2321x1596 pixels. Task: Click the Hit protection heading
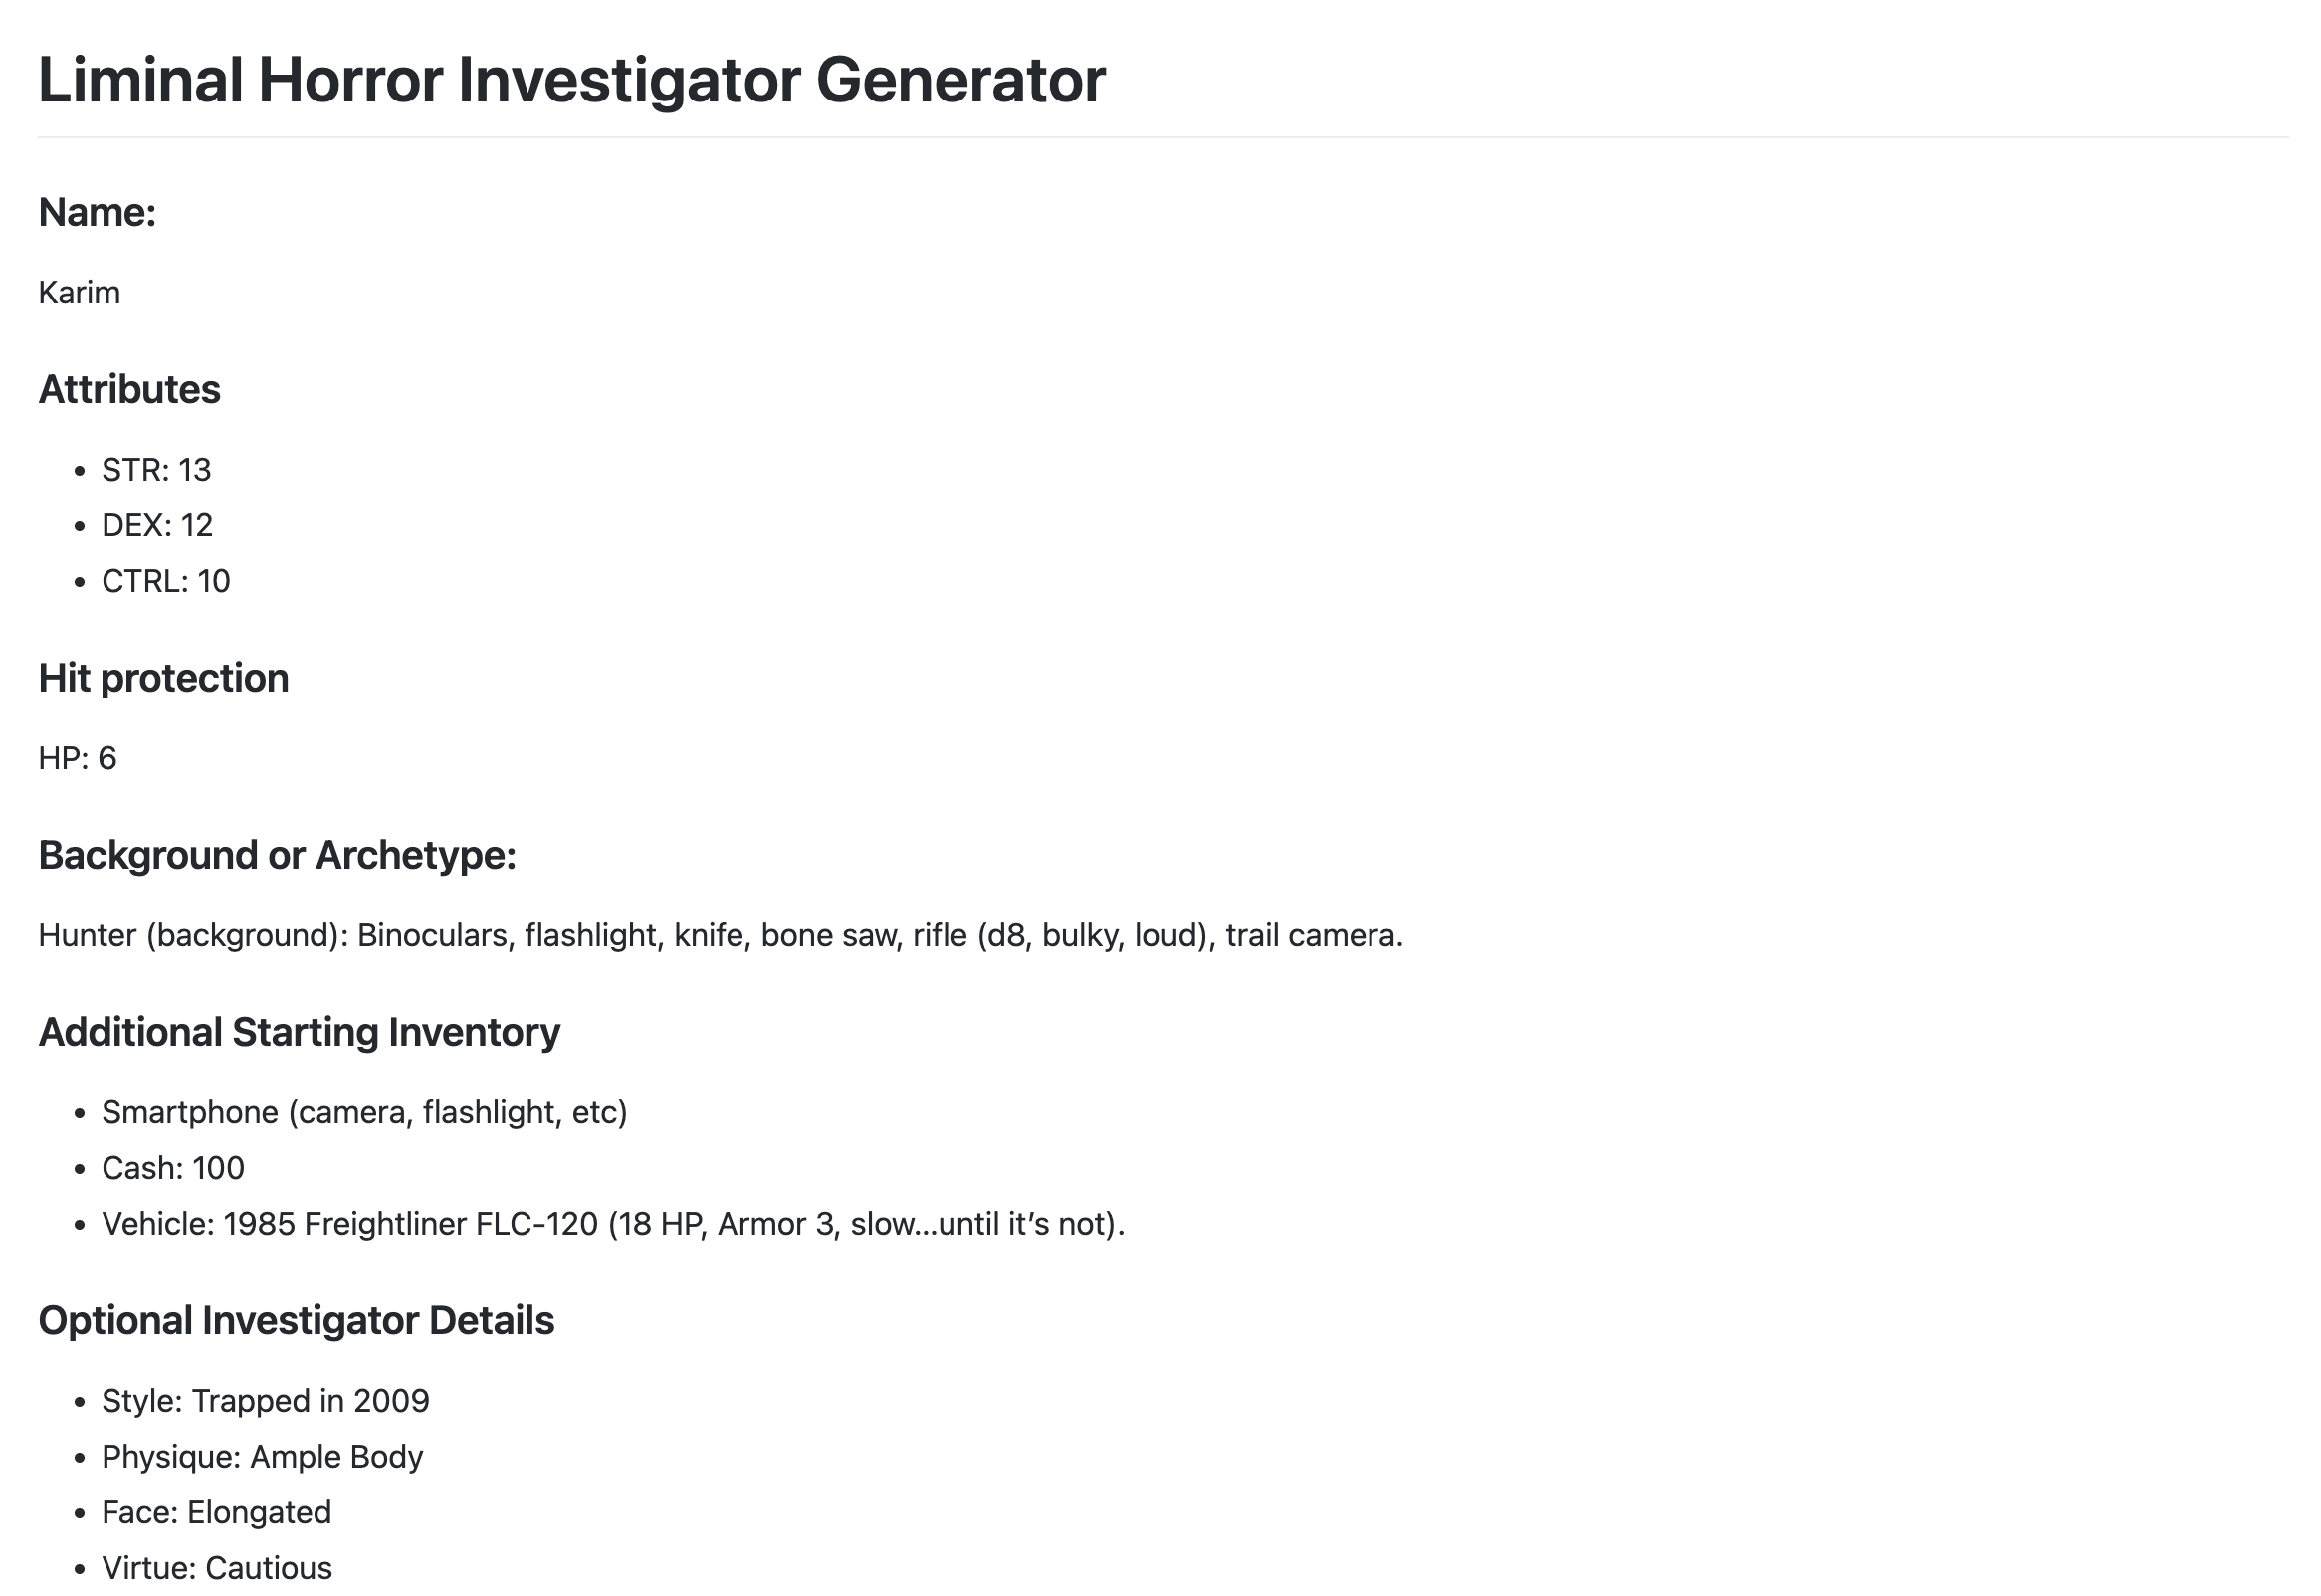[163, 679]
